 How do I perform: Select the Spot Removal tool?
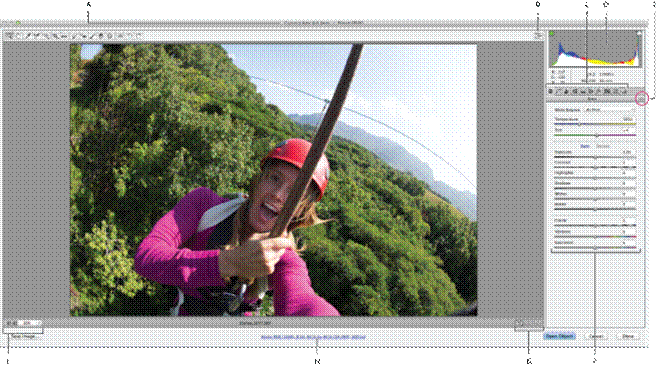[x=74, y=36]
